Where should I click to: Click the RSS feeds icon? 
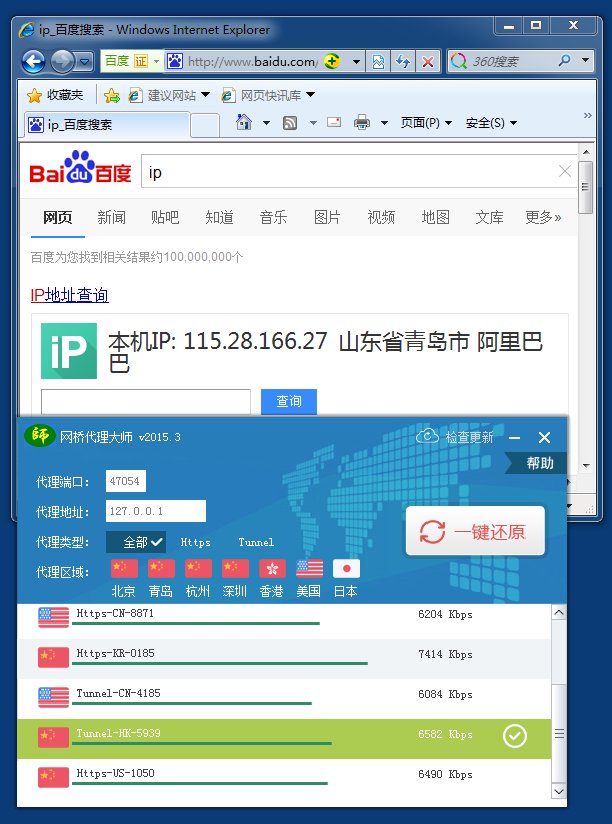pos(290,123)
